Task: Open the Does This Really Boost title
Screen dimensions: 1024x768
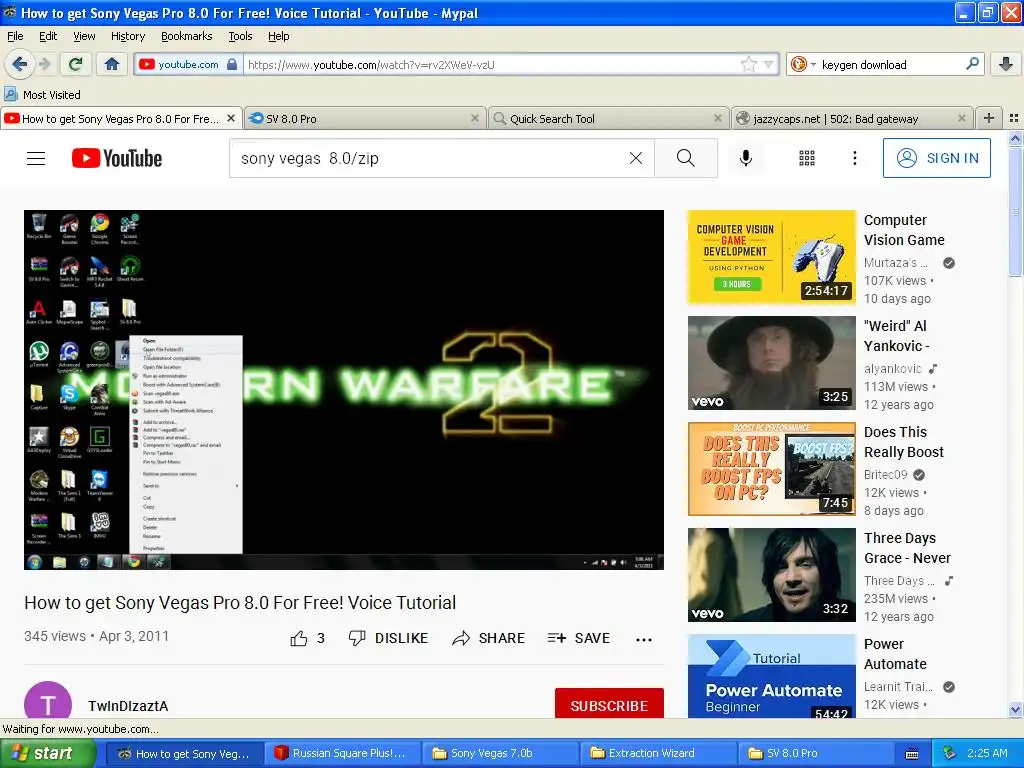Action: pyautogui.click(x=904, y=442)
